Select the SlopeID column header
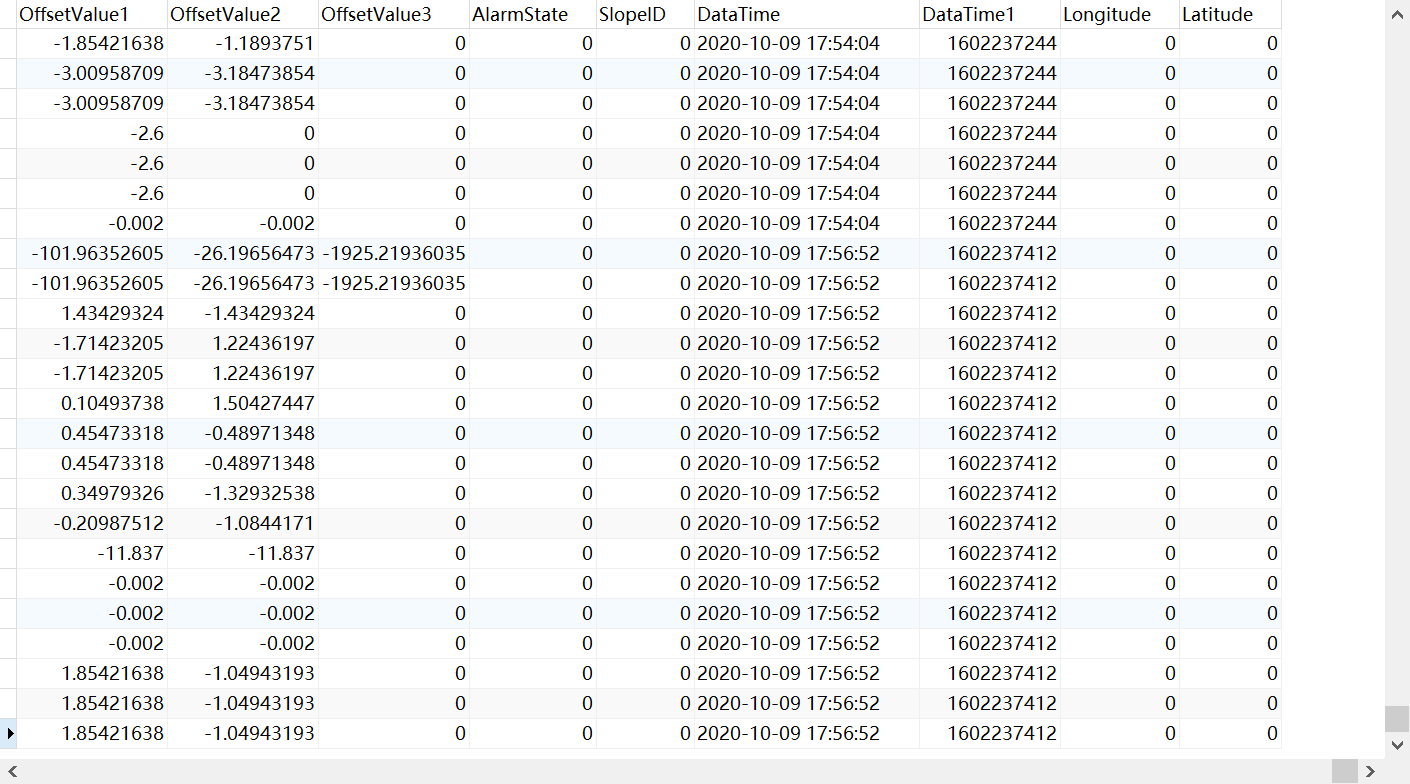Screen dimensions: 1410x784 tap(645, 14)
